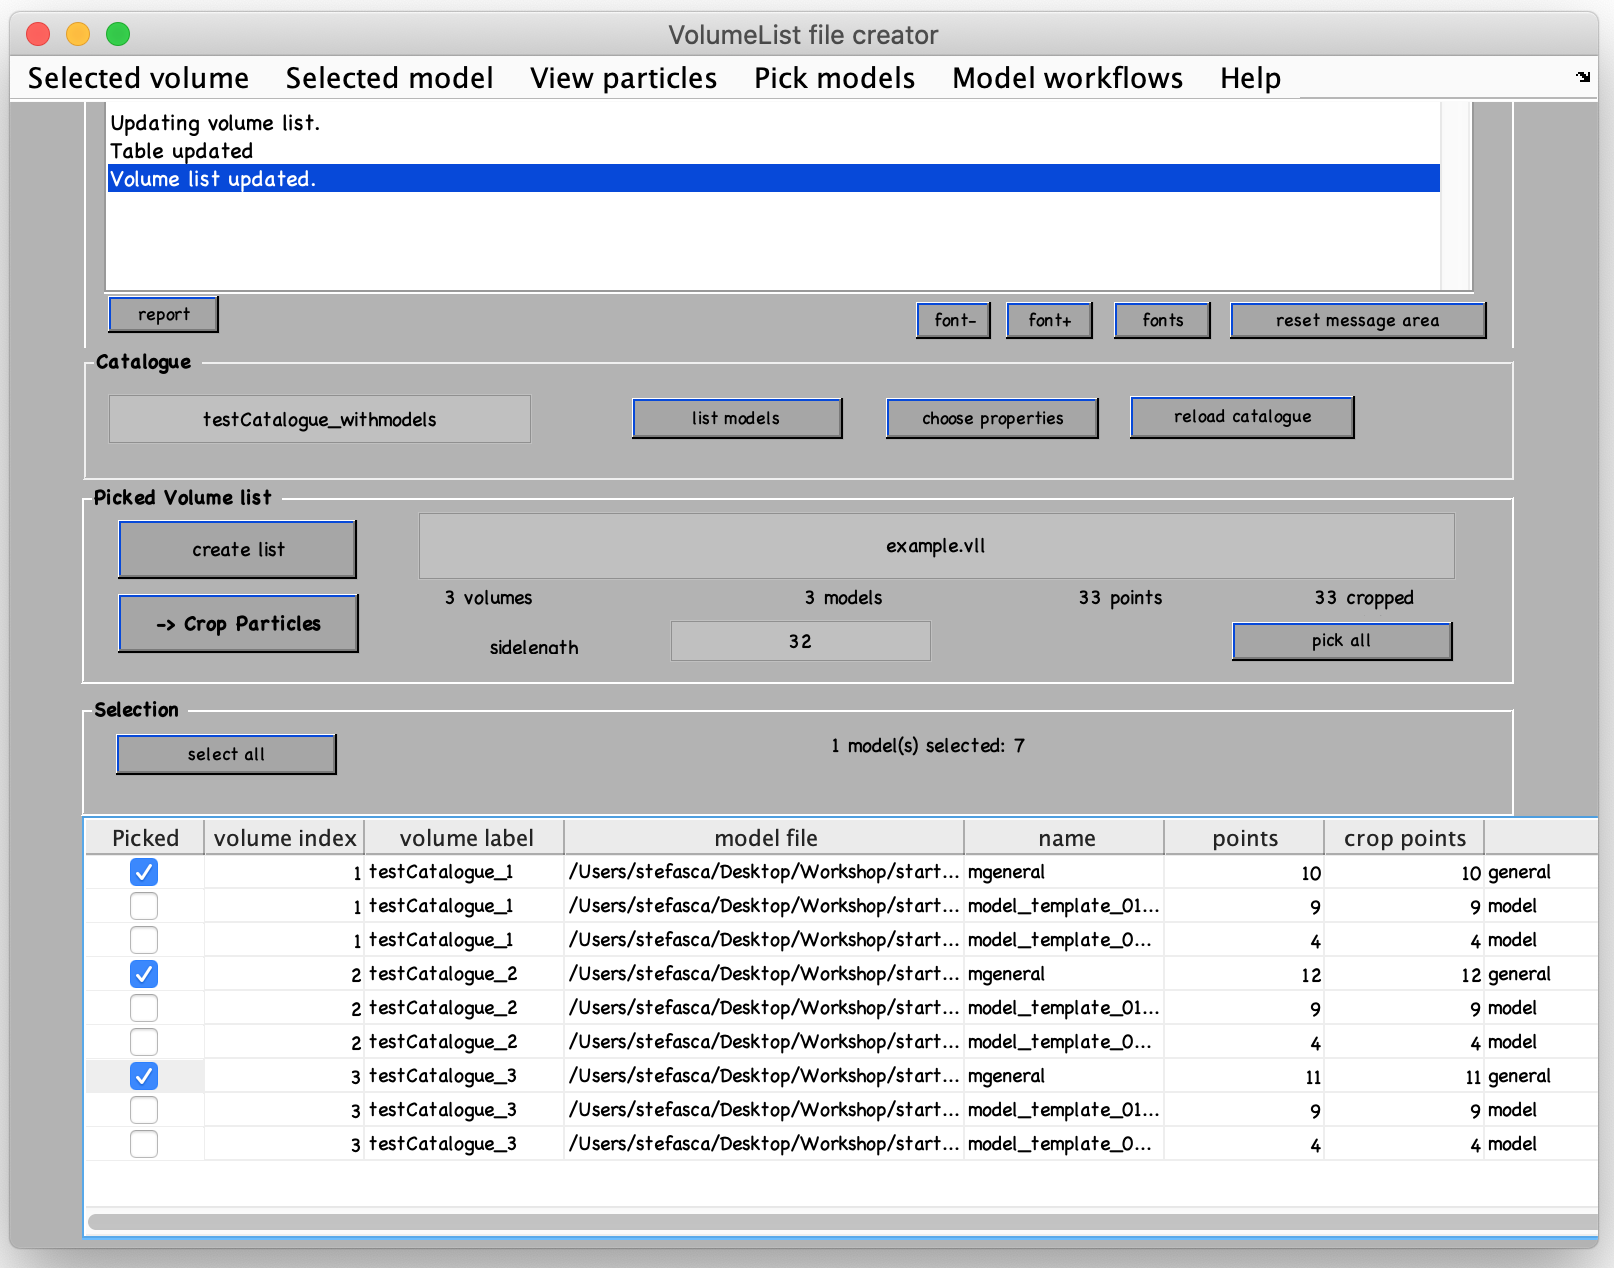Click the fonts button

click(1162, 320)
